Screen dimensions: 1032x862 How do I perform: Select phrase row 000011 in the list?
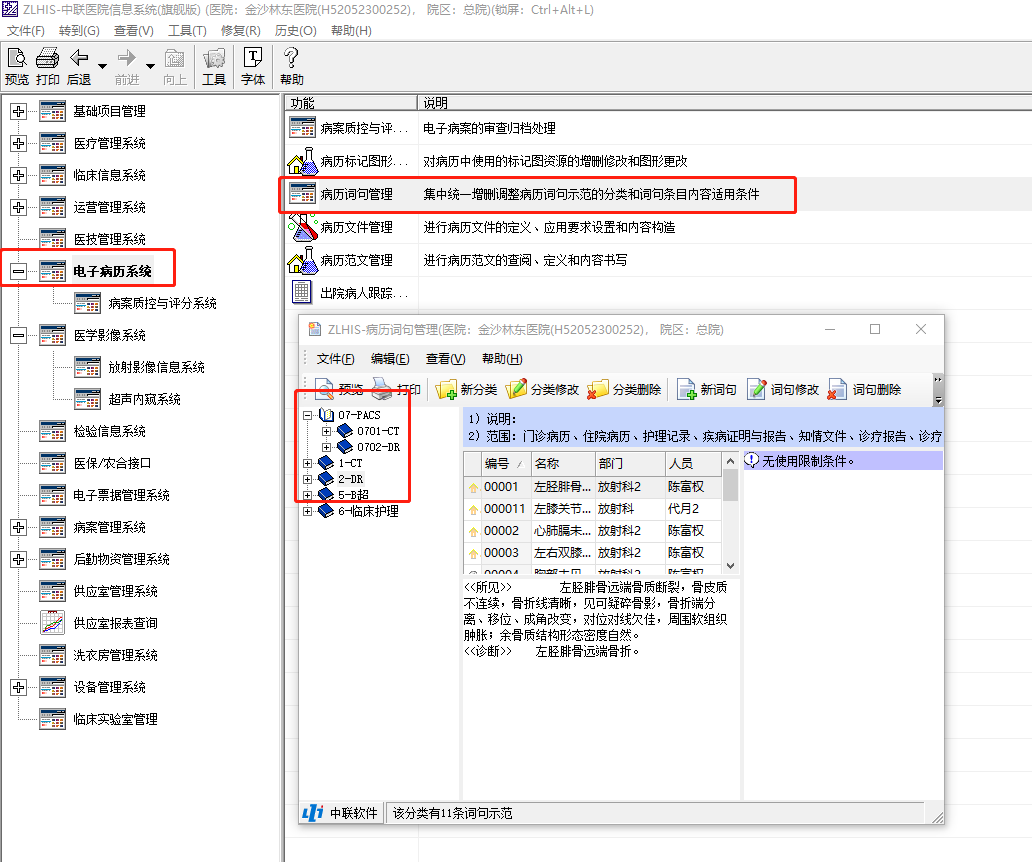point(593,509)
